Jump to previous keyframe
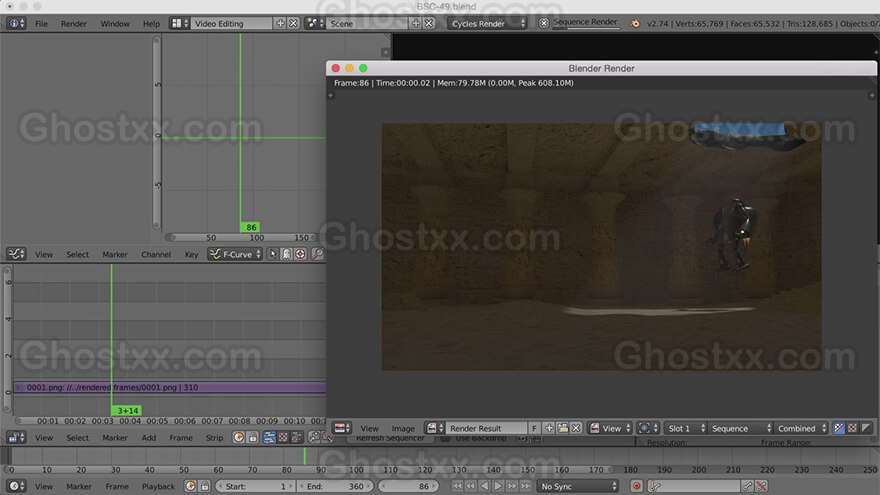880x495 pixels. [471, 486]
